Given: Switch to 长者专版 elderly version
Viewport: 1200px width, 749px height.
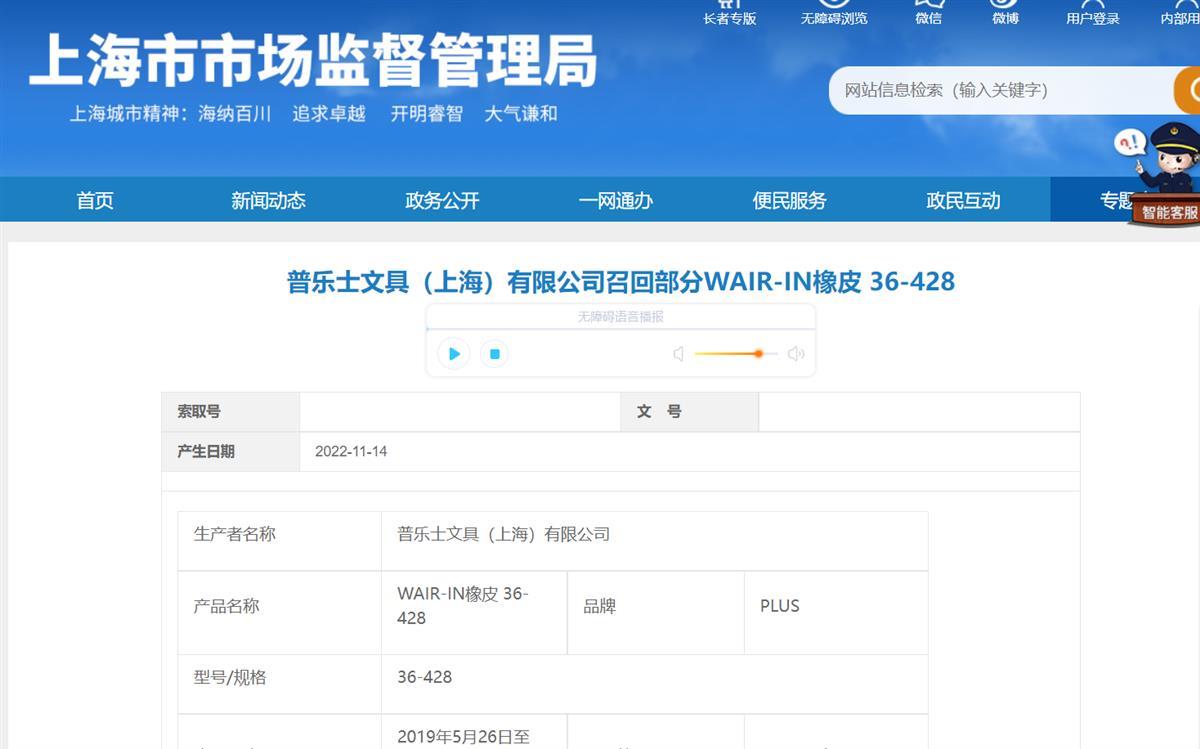Looking at the screenshot, I should (x=729, y=13).
